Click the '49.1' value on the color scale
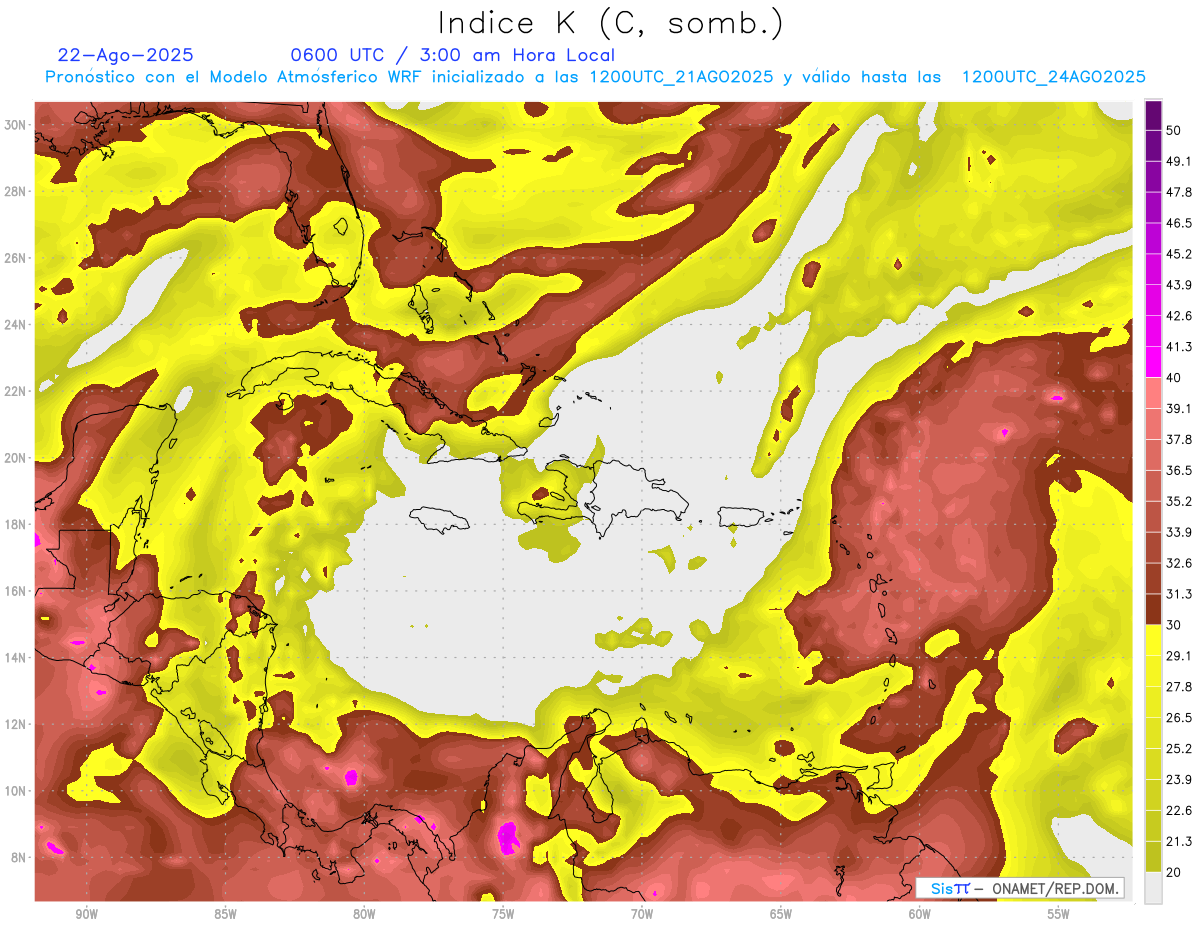Screen dimensions: 1200x927 1178,161
